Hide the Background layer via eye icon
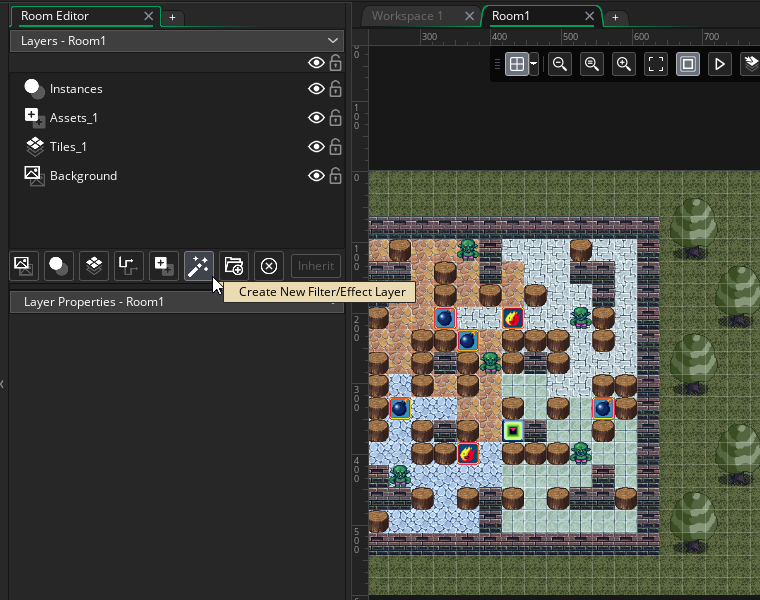Screen dimensions: 760x600 point(317,176)
